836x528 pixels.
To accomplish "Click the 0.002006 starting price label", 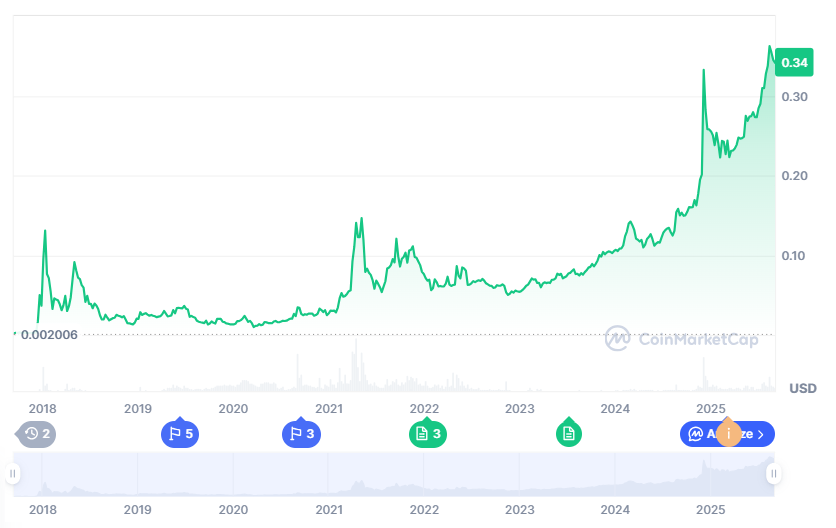I will click(x=49, y=335).
